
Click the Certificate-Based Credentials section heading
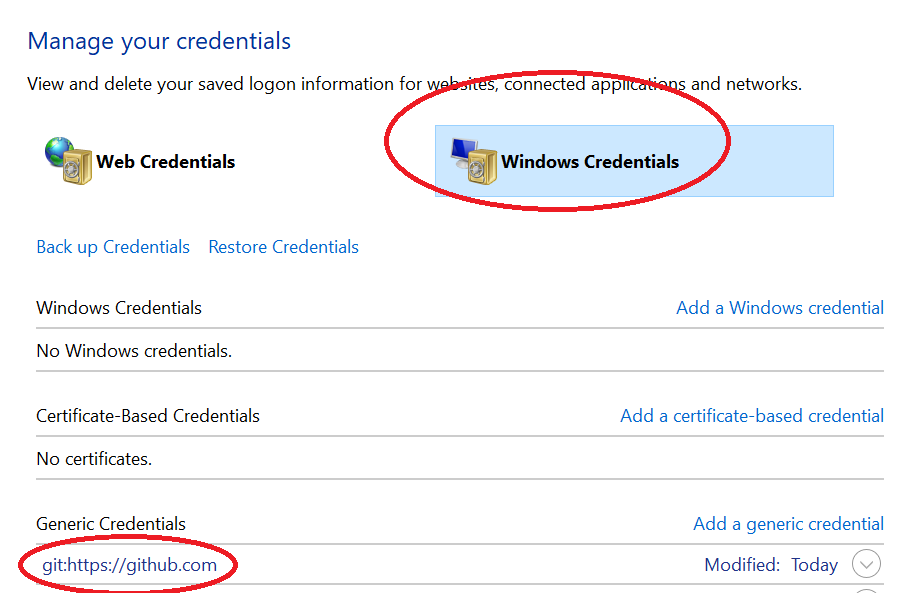148,416
